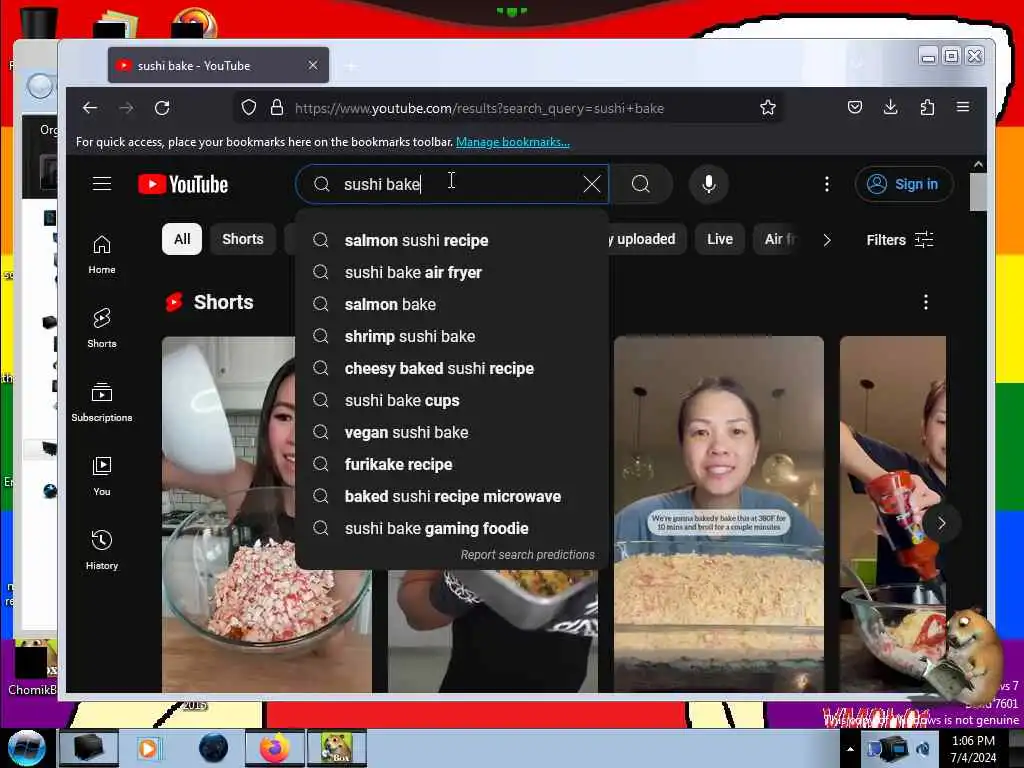Open the extensions puzzle icon

[927, 107]
